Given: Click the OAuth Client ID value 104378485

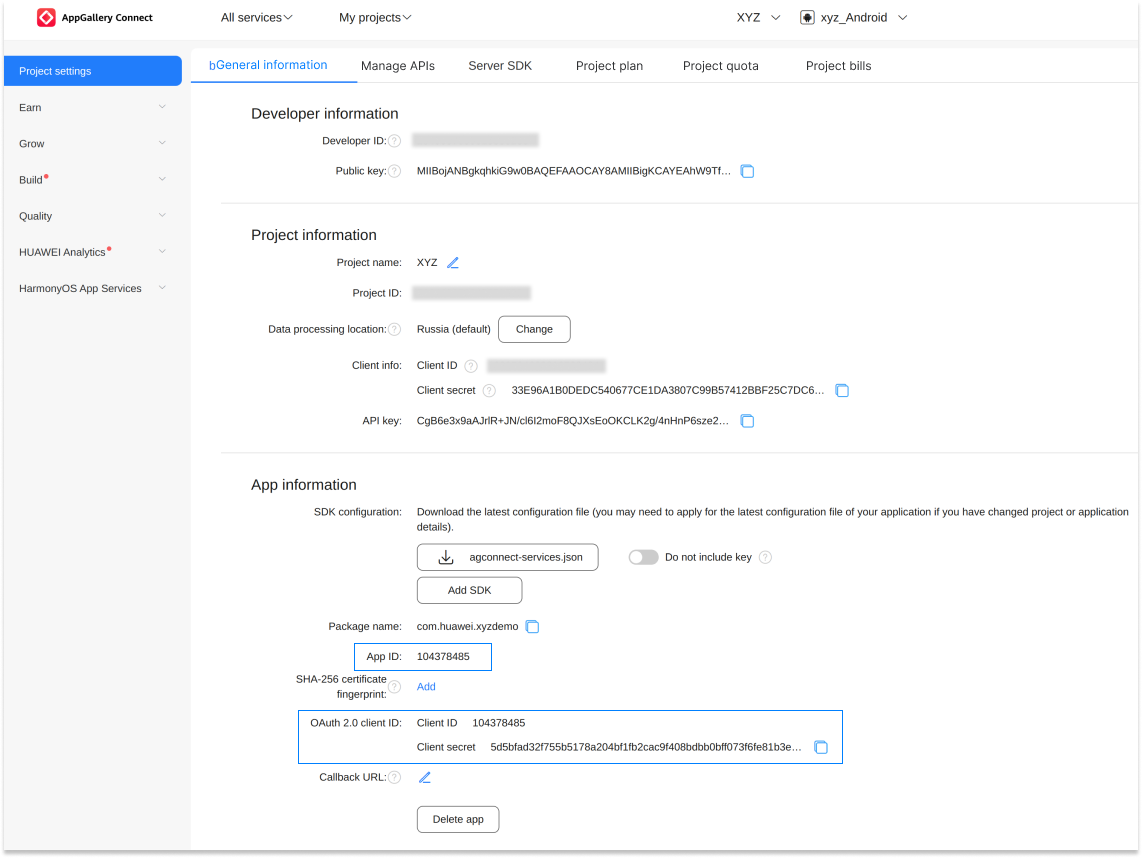Looking at the screenshot, I should [x=499, y=723].
